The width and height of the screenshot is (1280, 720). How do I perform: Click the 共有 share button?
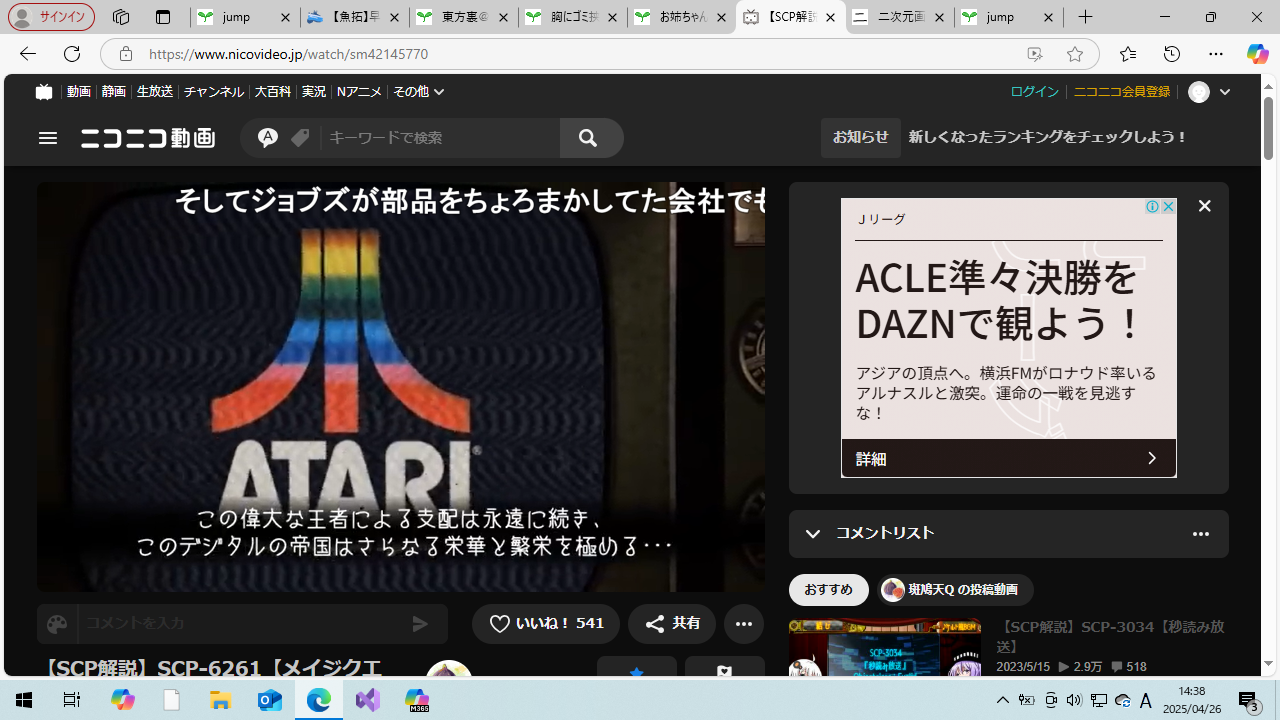pyautogui.click(x=672, y=624)
